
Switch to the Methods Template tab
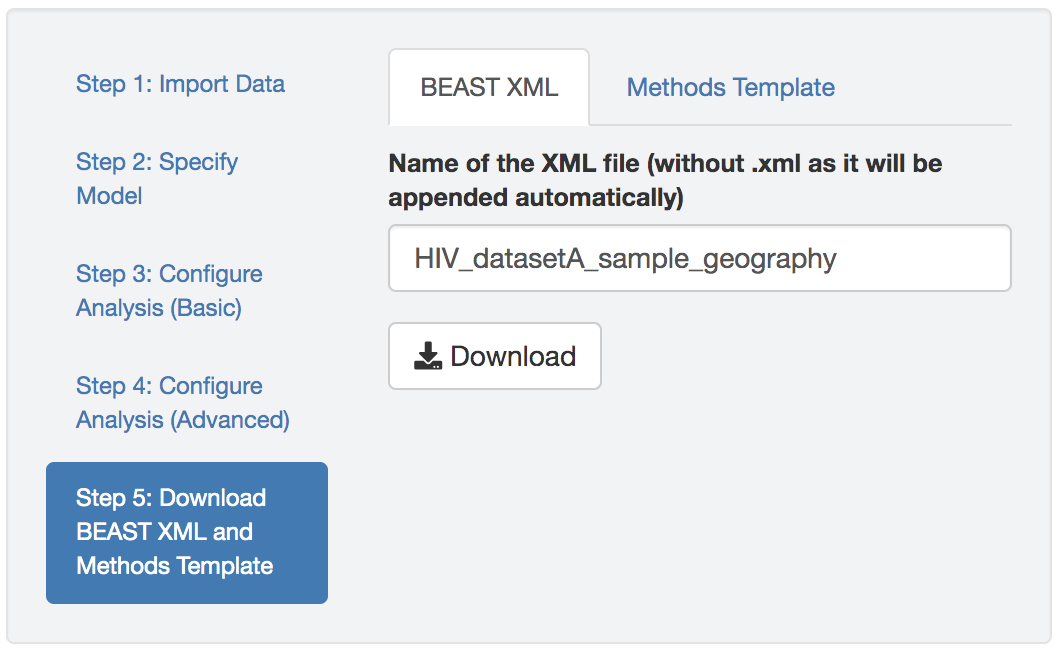pos(730,87)
